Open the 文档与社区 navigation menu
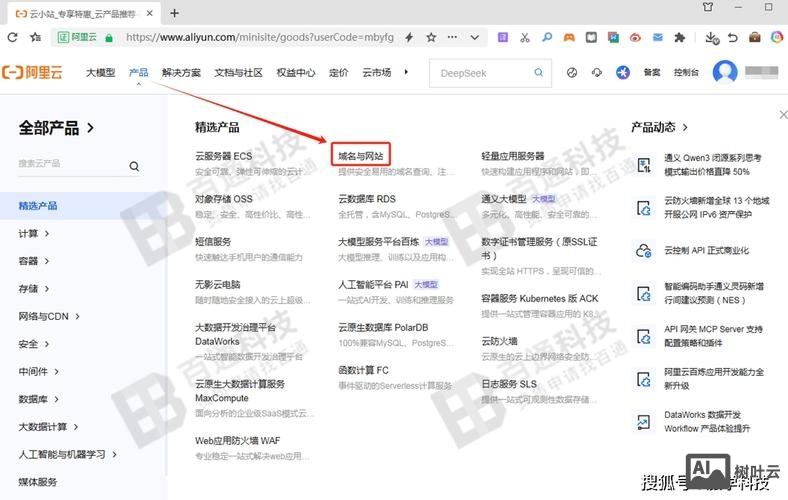The image size is (788, 500). (239, 73)
